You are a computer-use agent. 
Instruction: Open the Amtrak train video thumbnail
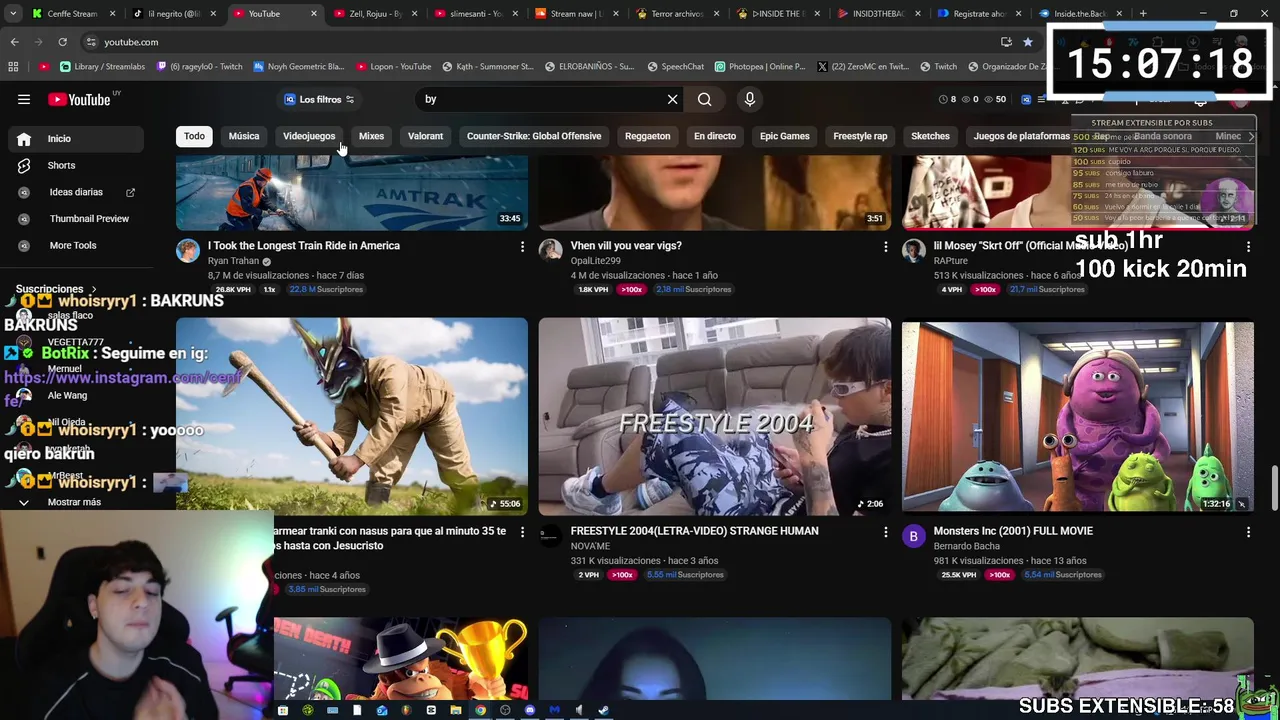(352, 194)
